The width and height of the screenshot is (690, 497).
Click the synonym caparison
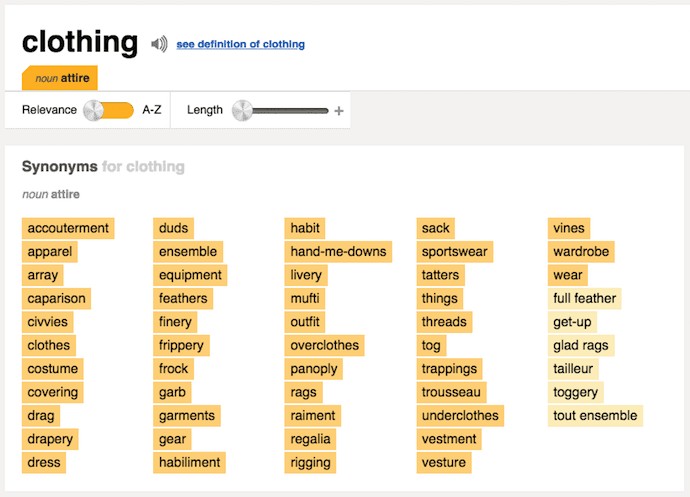pos(56,298)
